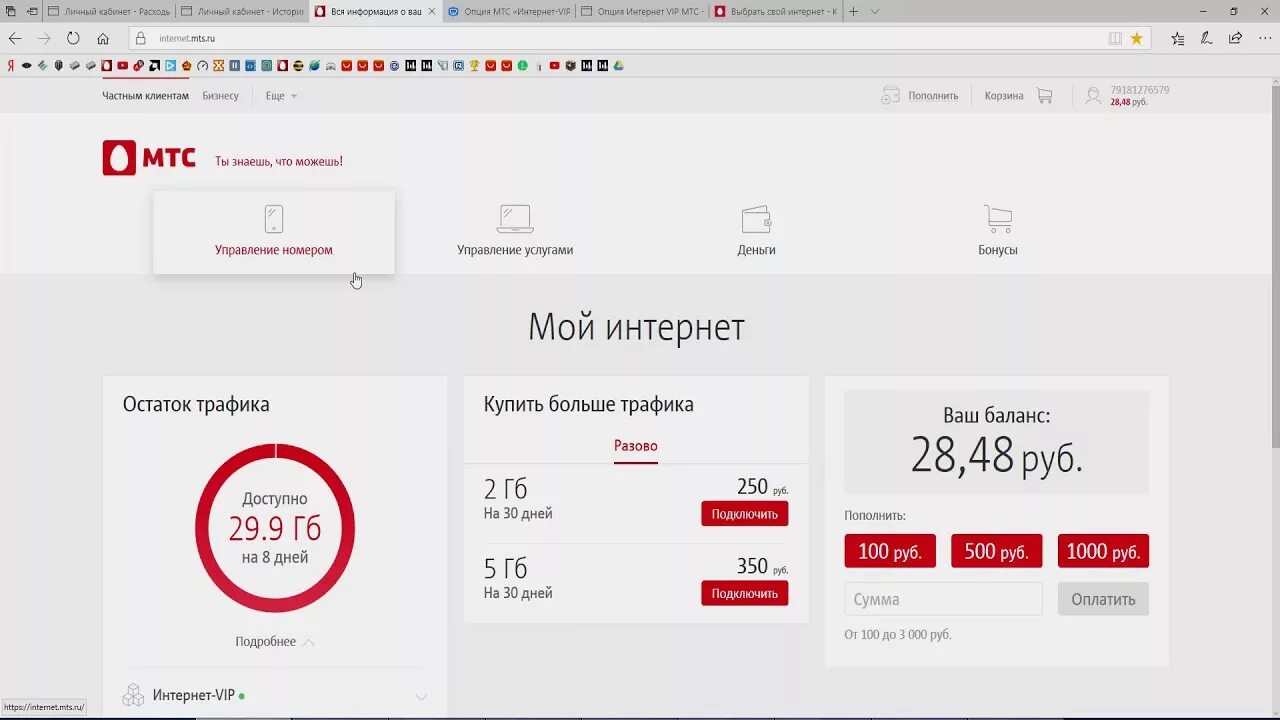This screenshot has width=1280, height=720.
Task: Switch to Опция Интернет VIP МТС tab
Action: (x=640, y=12)
